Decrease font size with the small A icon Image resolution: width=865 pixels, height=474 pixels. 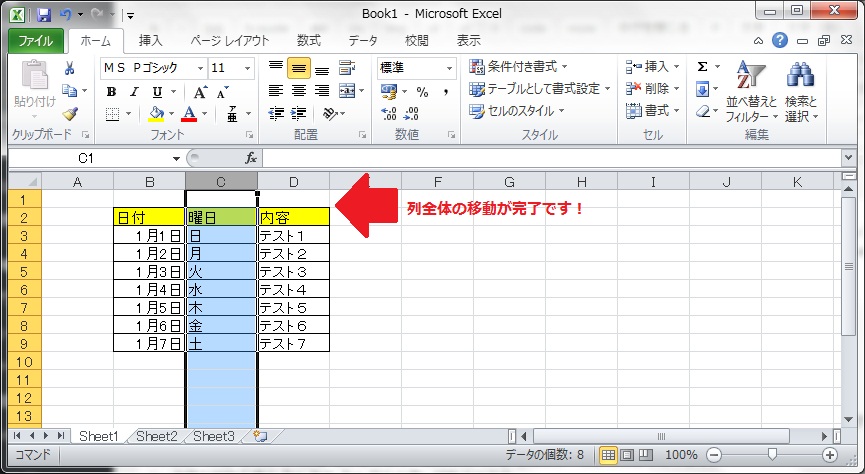222,93
